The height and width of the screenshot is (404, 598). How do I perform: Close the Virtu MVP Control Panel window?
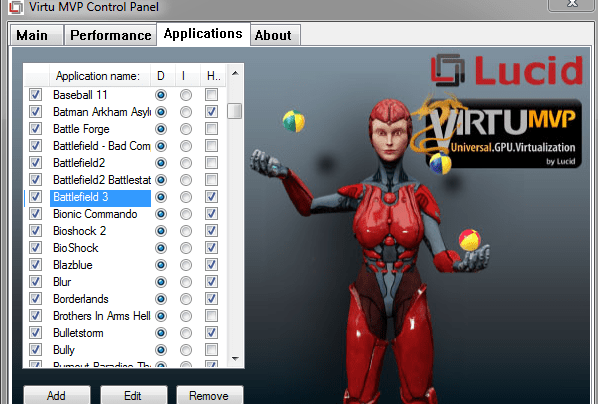[x=572, y=5]
